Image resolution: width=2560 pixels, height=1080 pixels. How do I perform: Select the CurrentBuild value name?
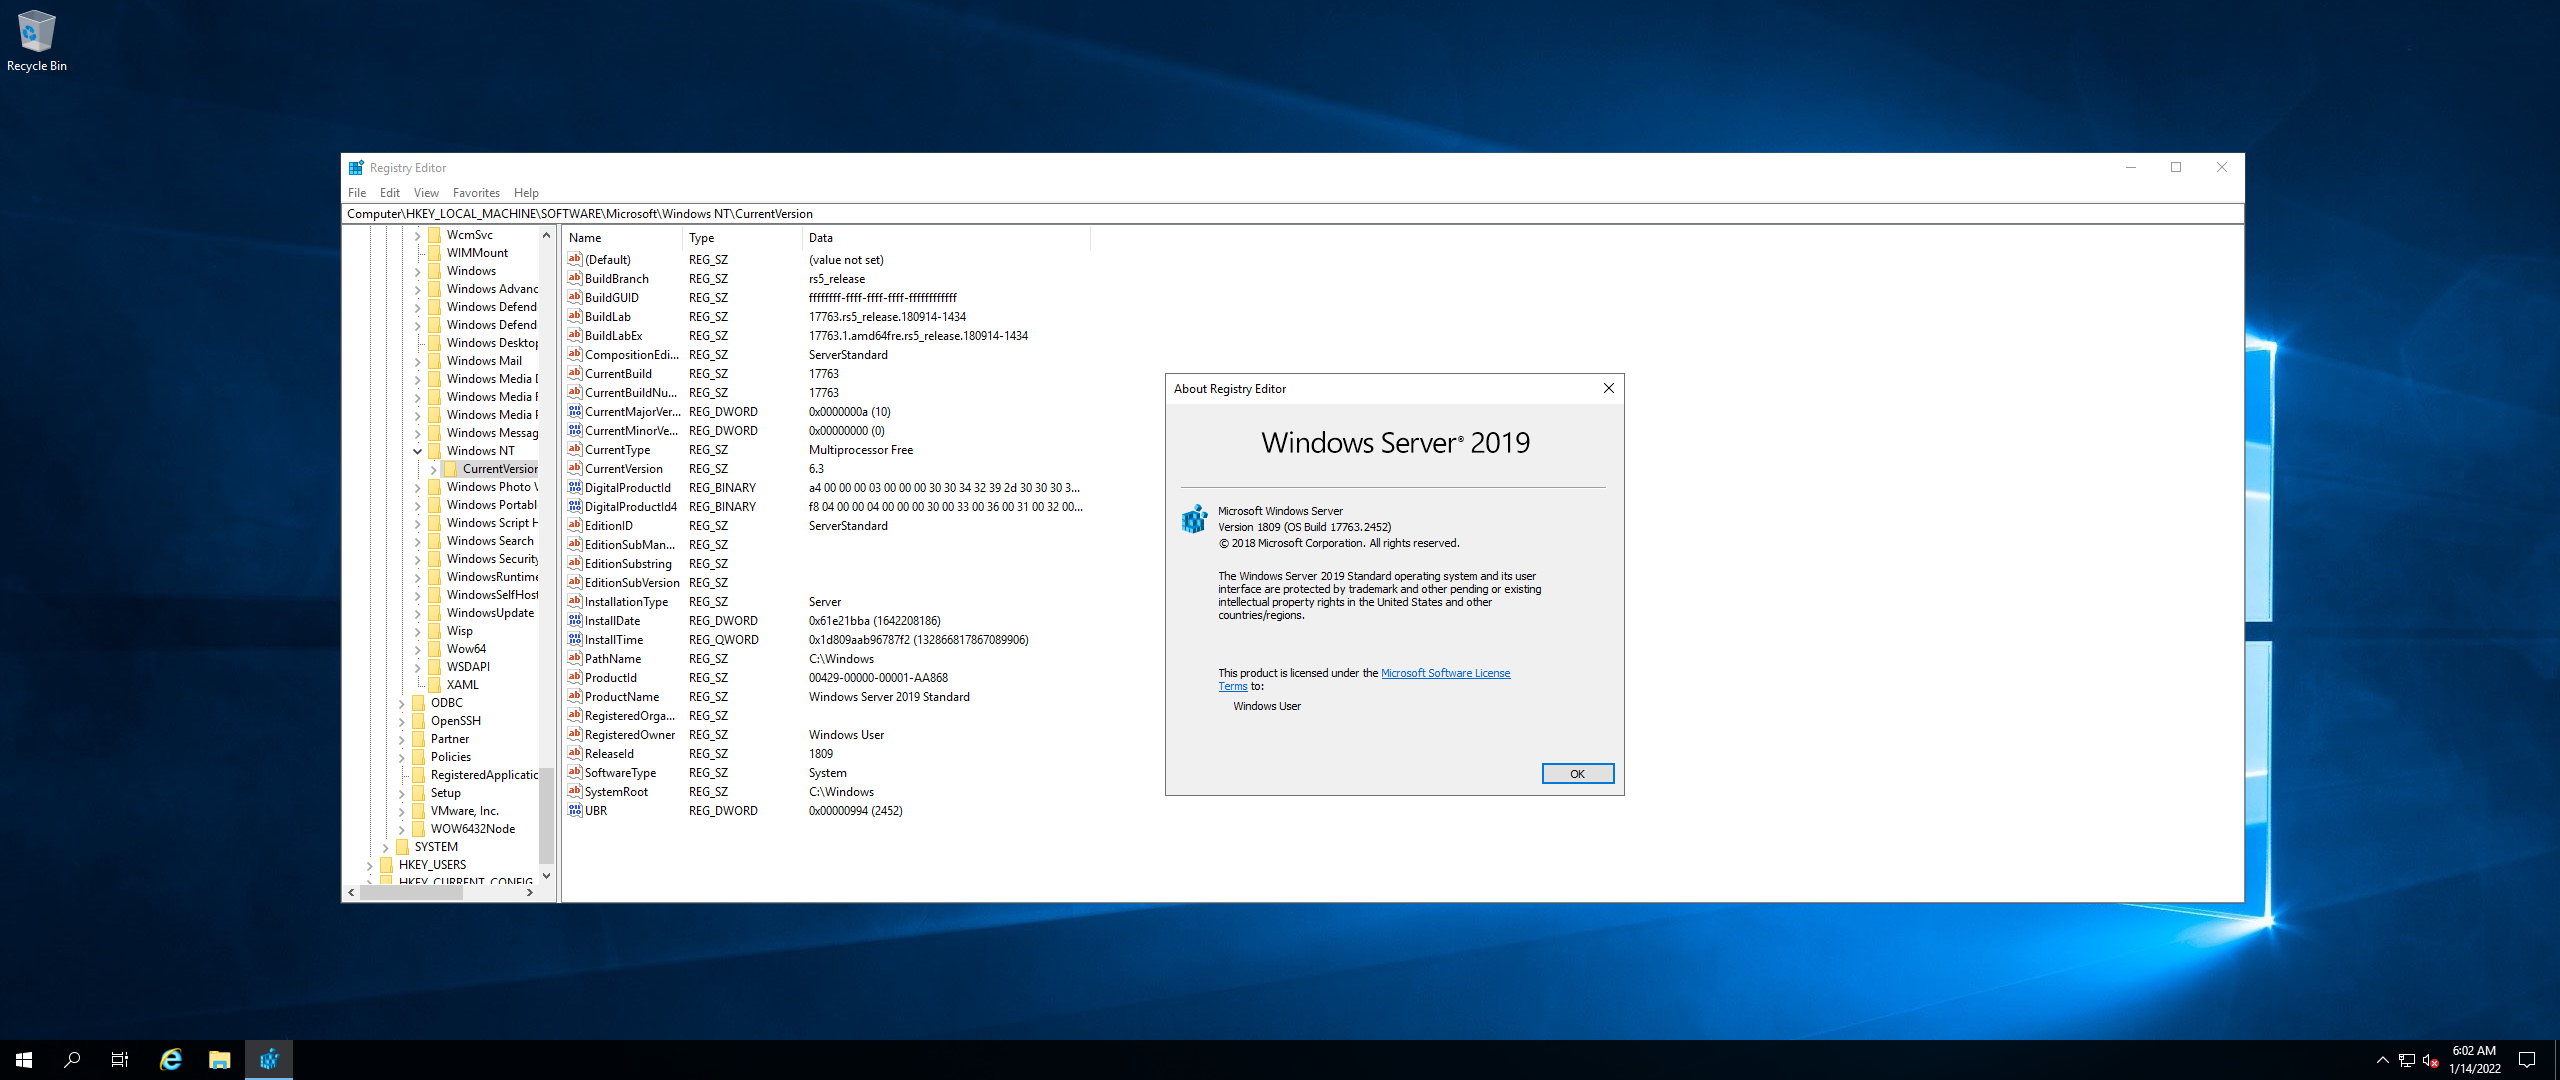[x=618, y=373]
